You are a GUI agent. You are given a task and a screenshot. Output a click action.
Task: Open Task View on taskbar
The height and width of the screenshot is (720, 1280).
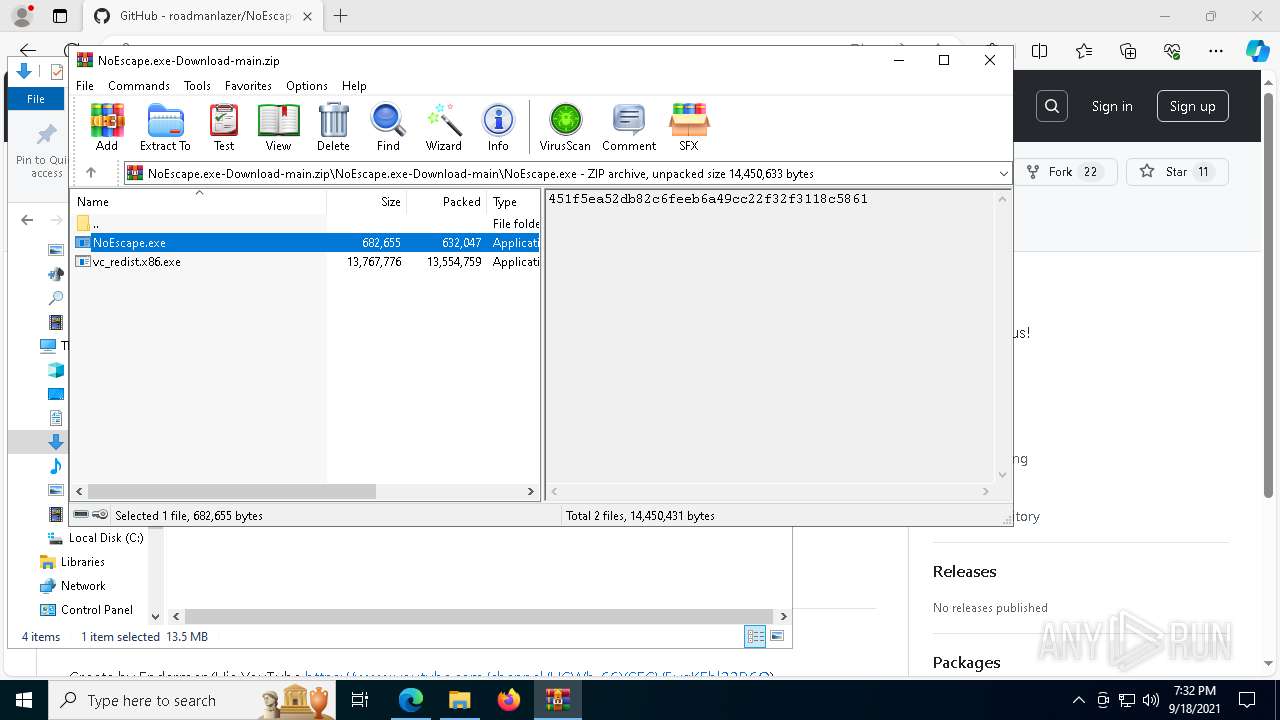tap(361, 700)
